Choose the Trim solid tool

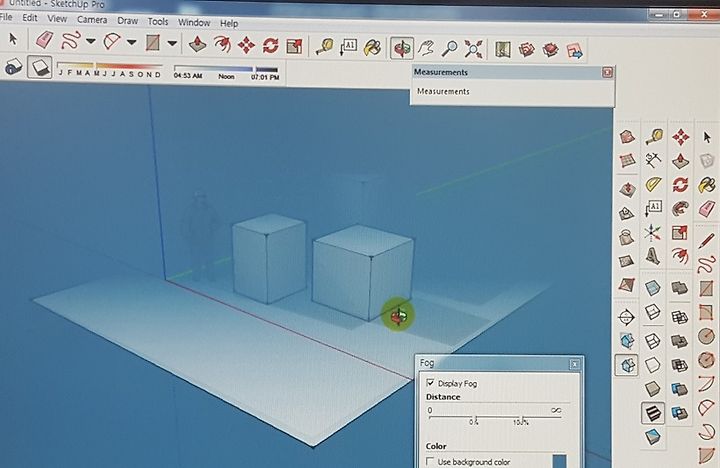[680, 389]
